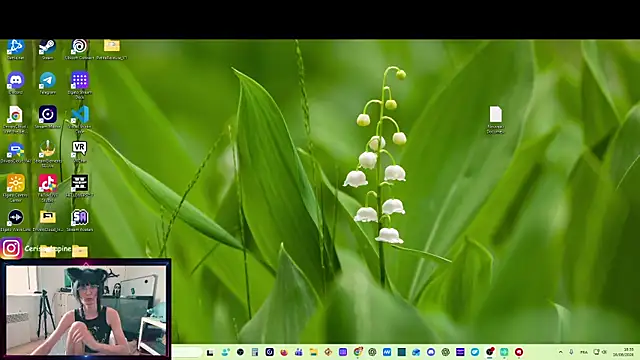This screenshot has height=360, width=640.
Task: Open the blank document on the desktop
Action: 496,119
